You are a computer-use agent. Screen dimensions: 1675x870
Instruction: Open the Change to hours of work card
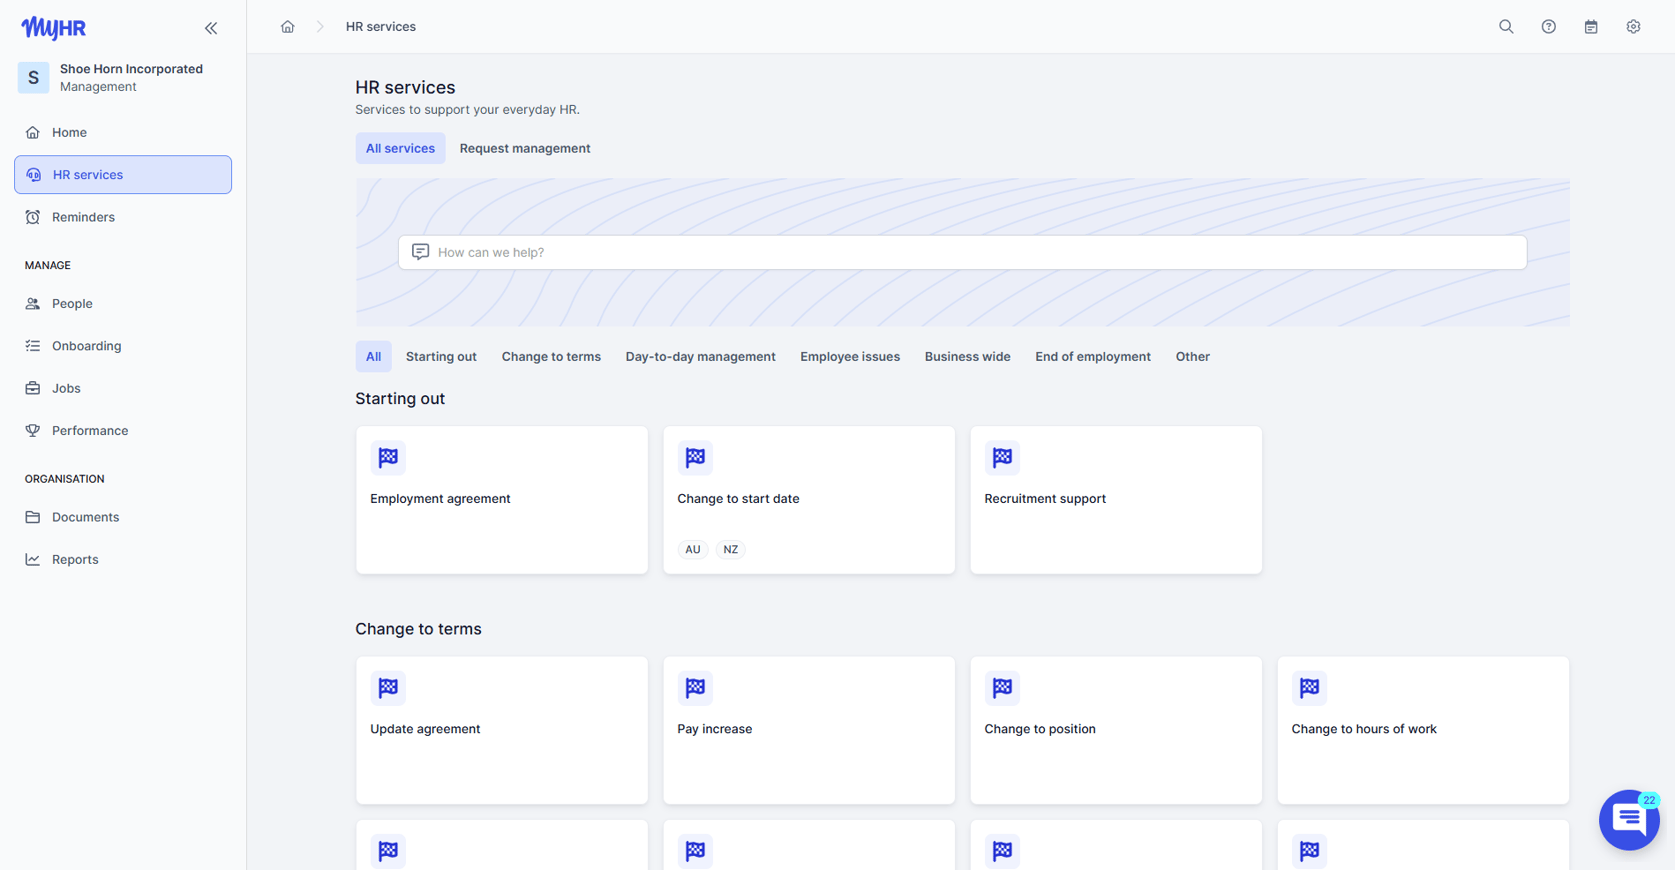pyautogui.click(x=1423, y=730)
